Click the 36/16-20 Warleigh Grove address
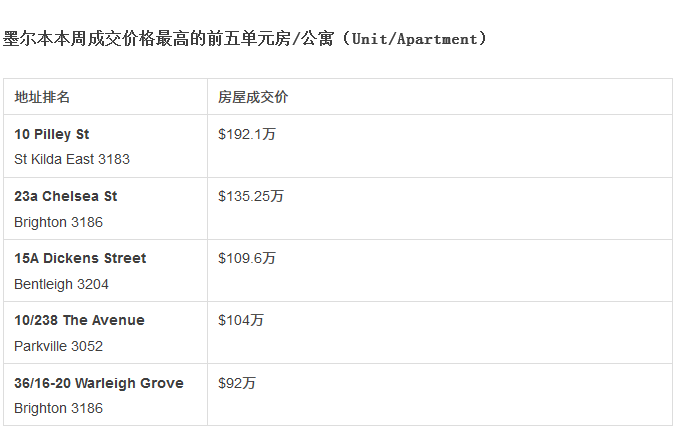This screenshot has width=677, height=429. (x=99, y=383)
